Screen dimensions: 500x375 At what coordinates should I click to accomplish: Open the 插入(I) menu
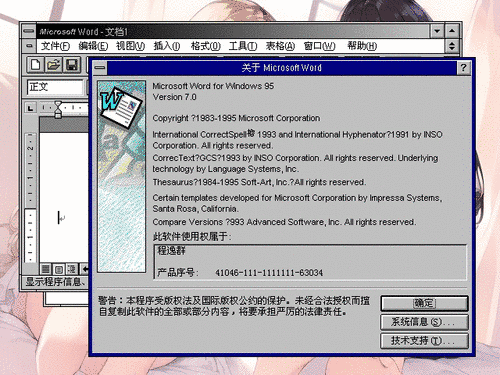(167, 46)
